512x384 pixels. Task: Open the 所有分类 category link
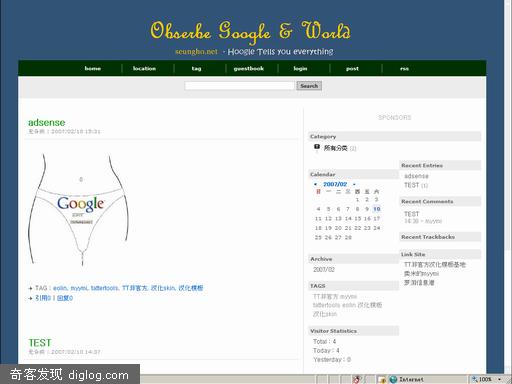(x=336, y=148)
